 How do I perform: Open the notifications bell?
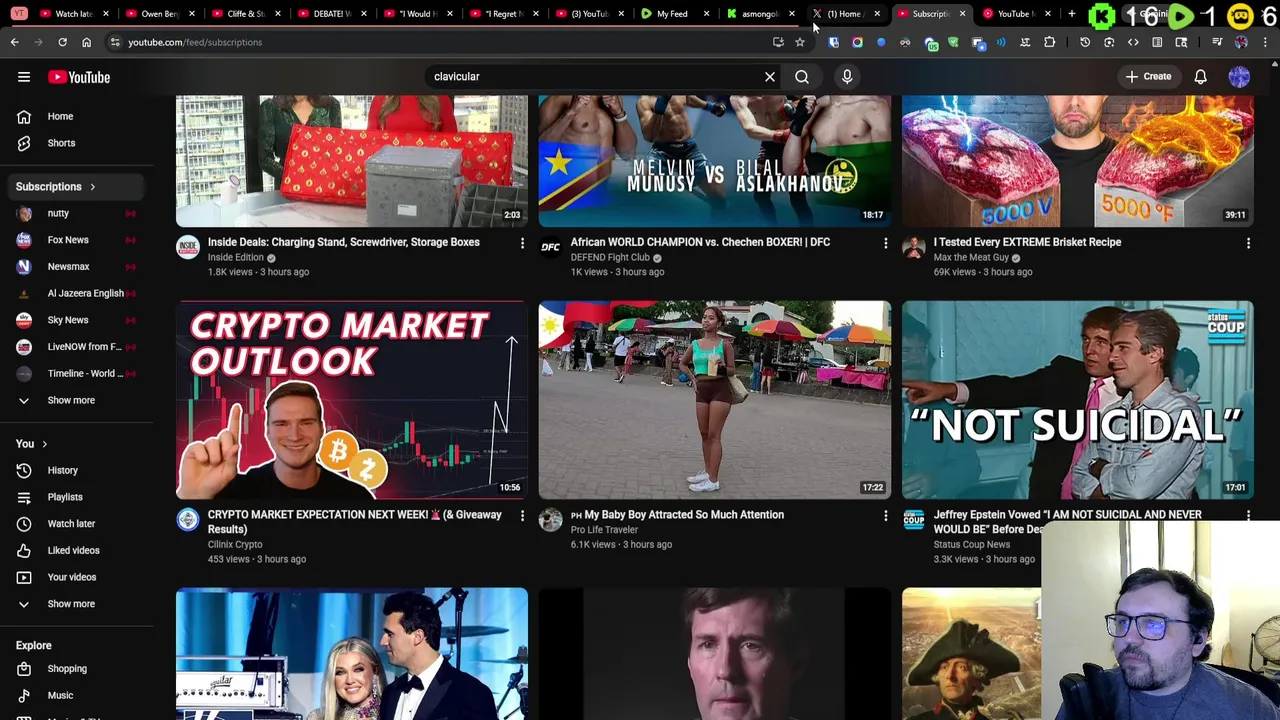pyautogui.click(x=1201, y=76)
